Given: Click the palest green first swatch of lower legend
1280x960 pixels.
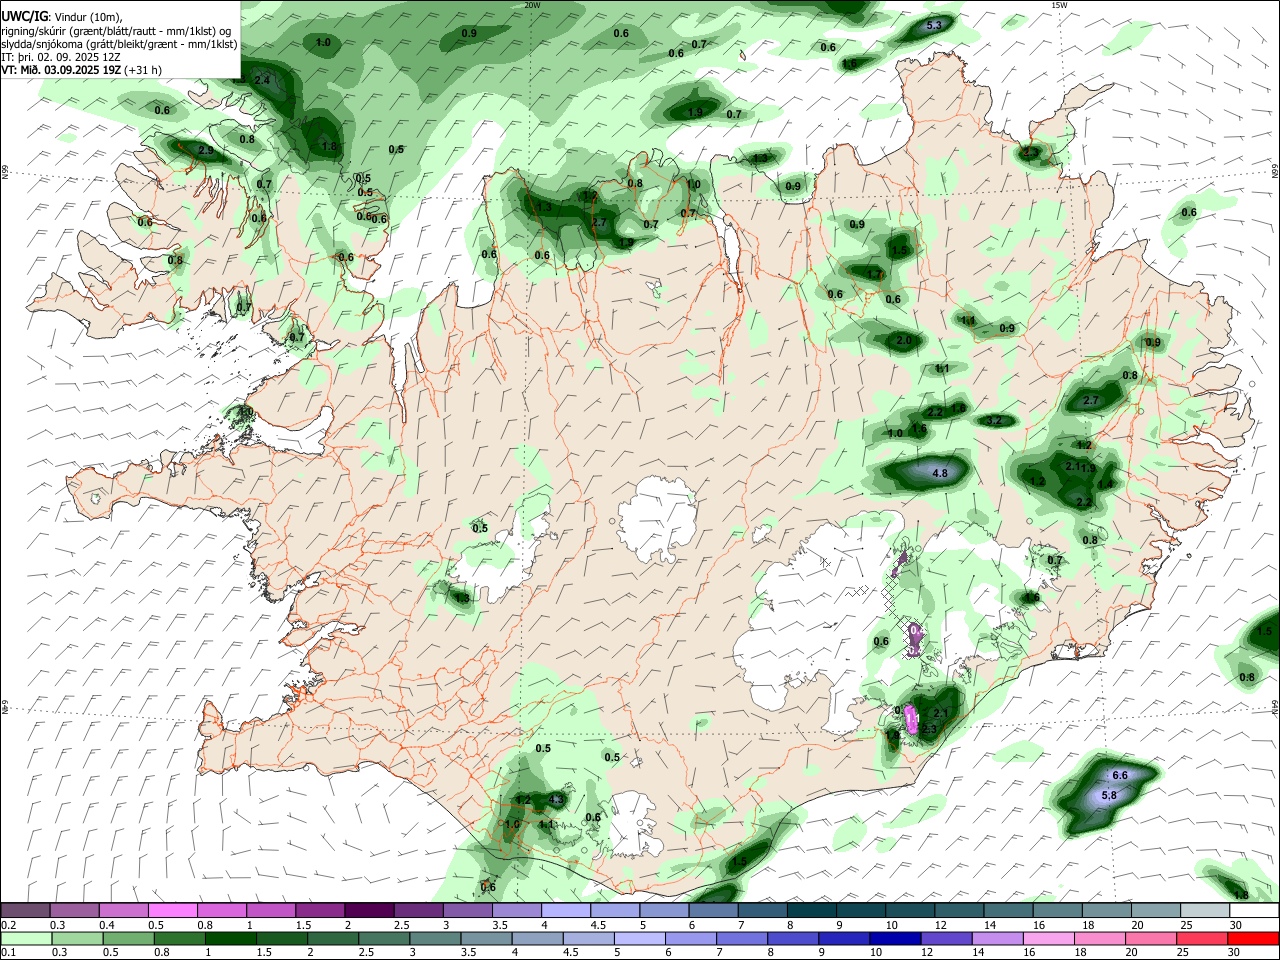Looking at the screenshot, I should [x=26, y=938].
